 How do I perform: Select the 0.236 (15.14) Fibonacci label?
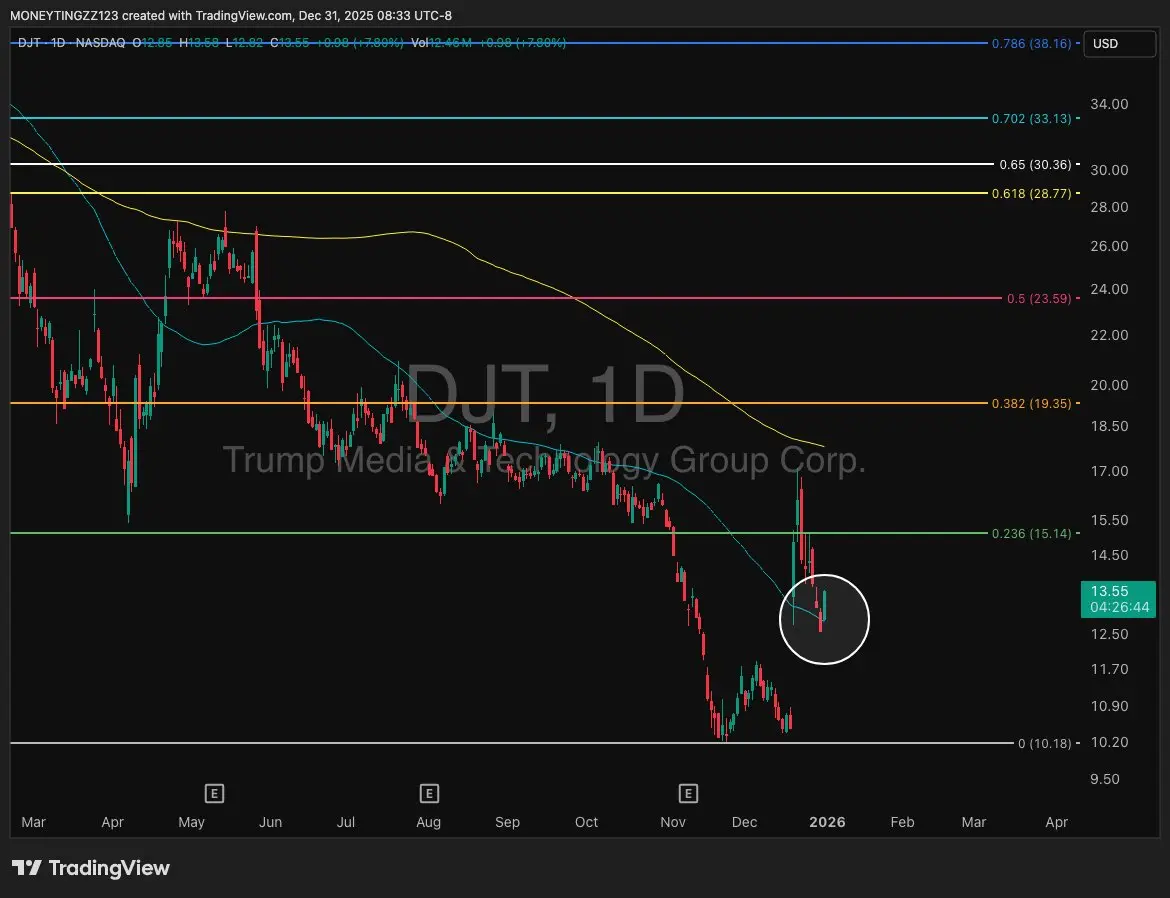pyautogui.click(x=1031, y=534)
